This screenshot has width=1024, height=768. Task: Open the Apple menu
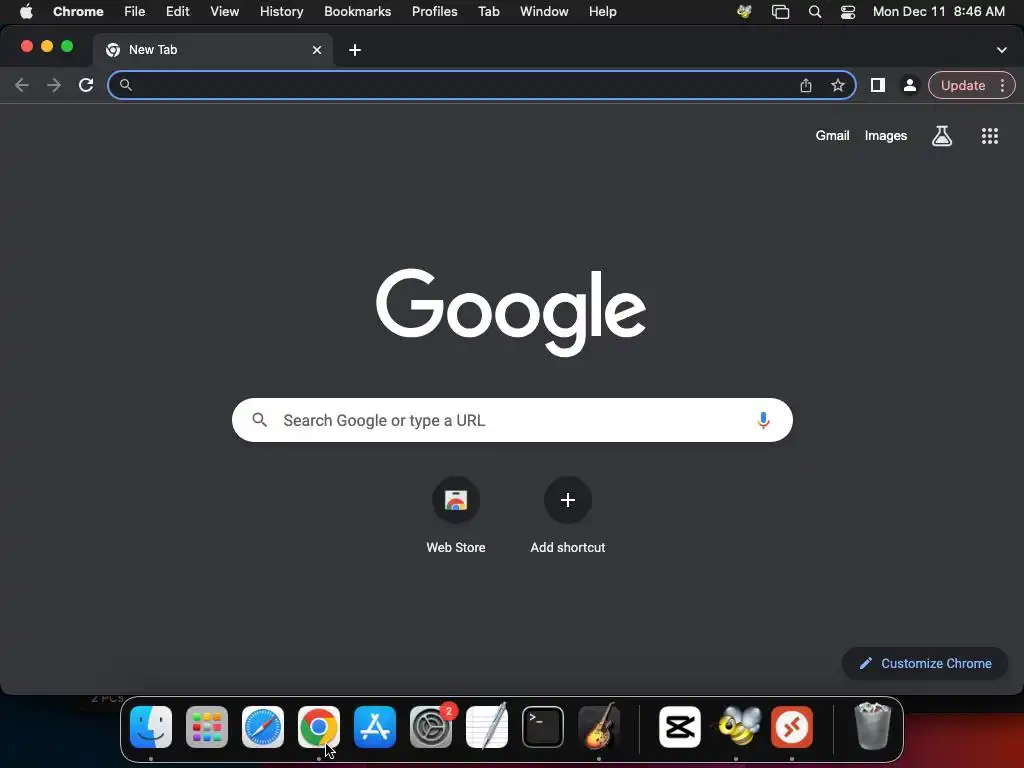point(26,12)
